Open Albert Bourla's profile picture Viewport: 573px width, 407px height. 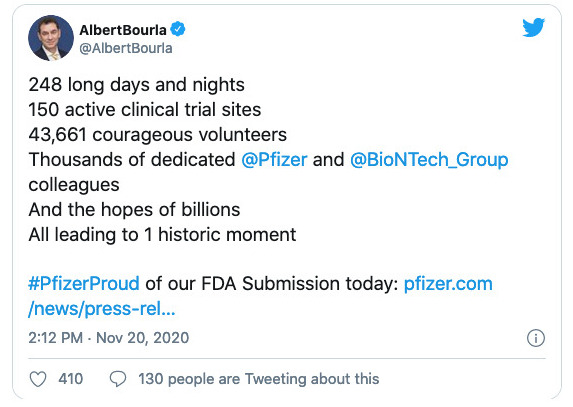click(51, 38)
